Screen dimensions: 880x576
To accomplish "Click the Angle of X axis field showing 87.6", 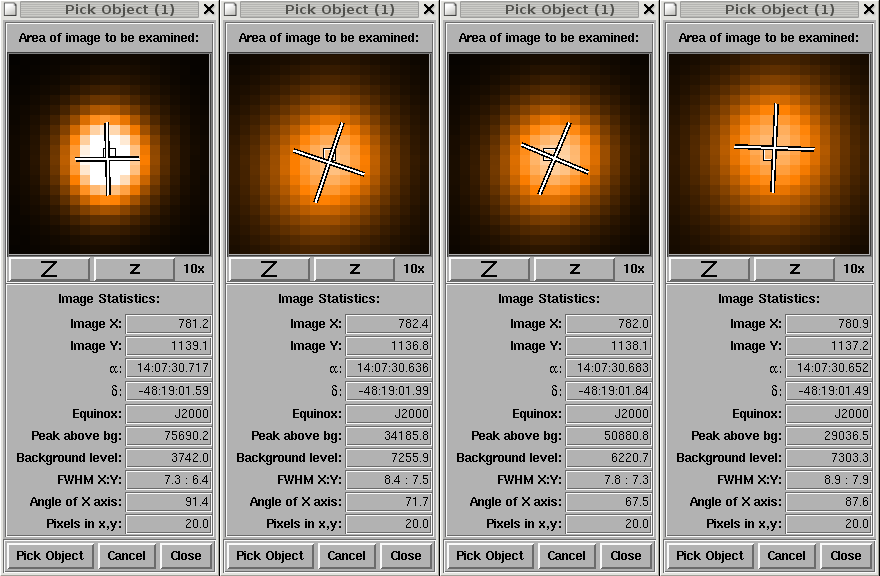I will click(x=829, y=502).
